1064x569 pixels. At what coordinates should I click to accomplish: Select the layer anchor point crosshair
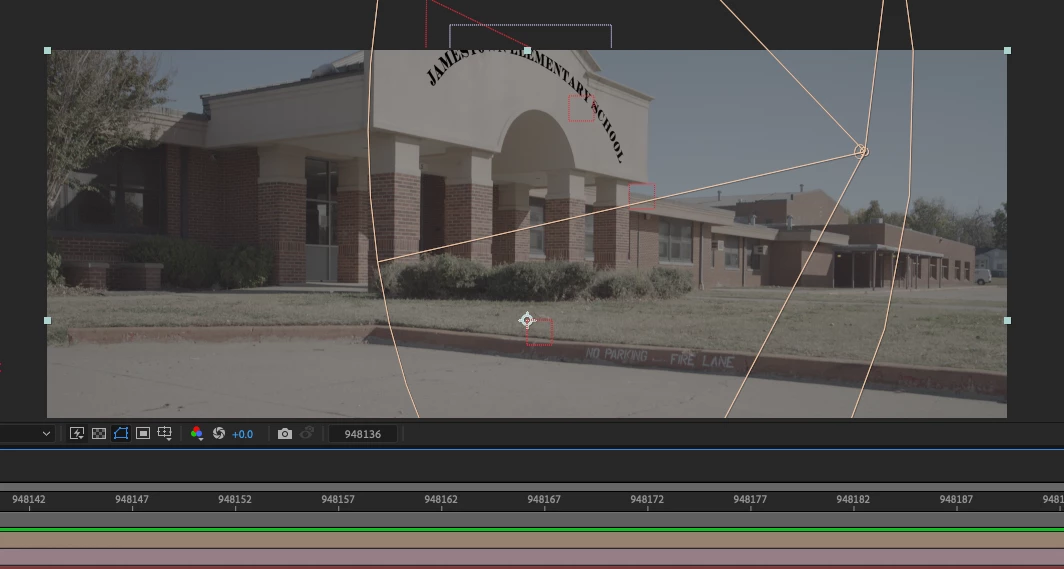click(527, 320)
